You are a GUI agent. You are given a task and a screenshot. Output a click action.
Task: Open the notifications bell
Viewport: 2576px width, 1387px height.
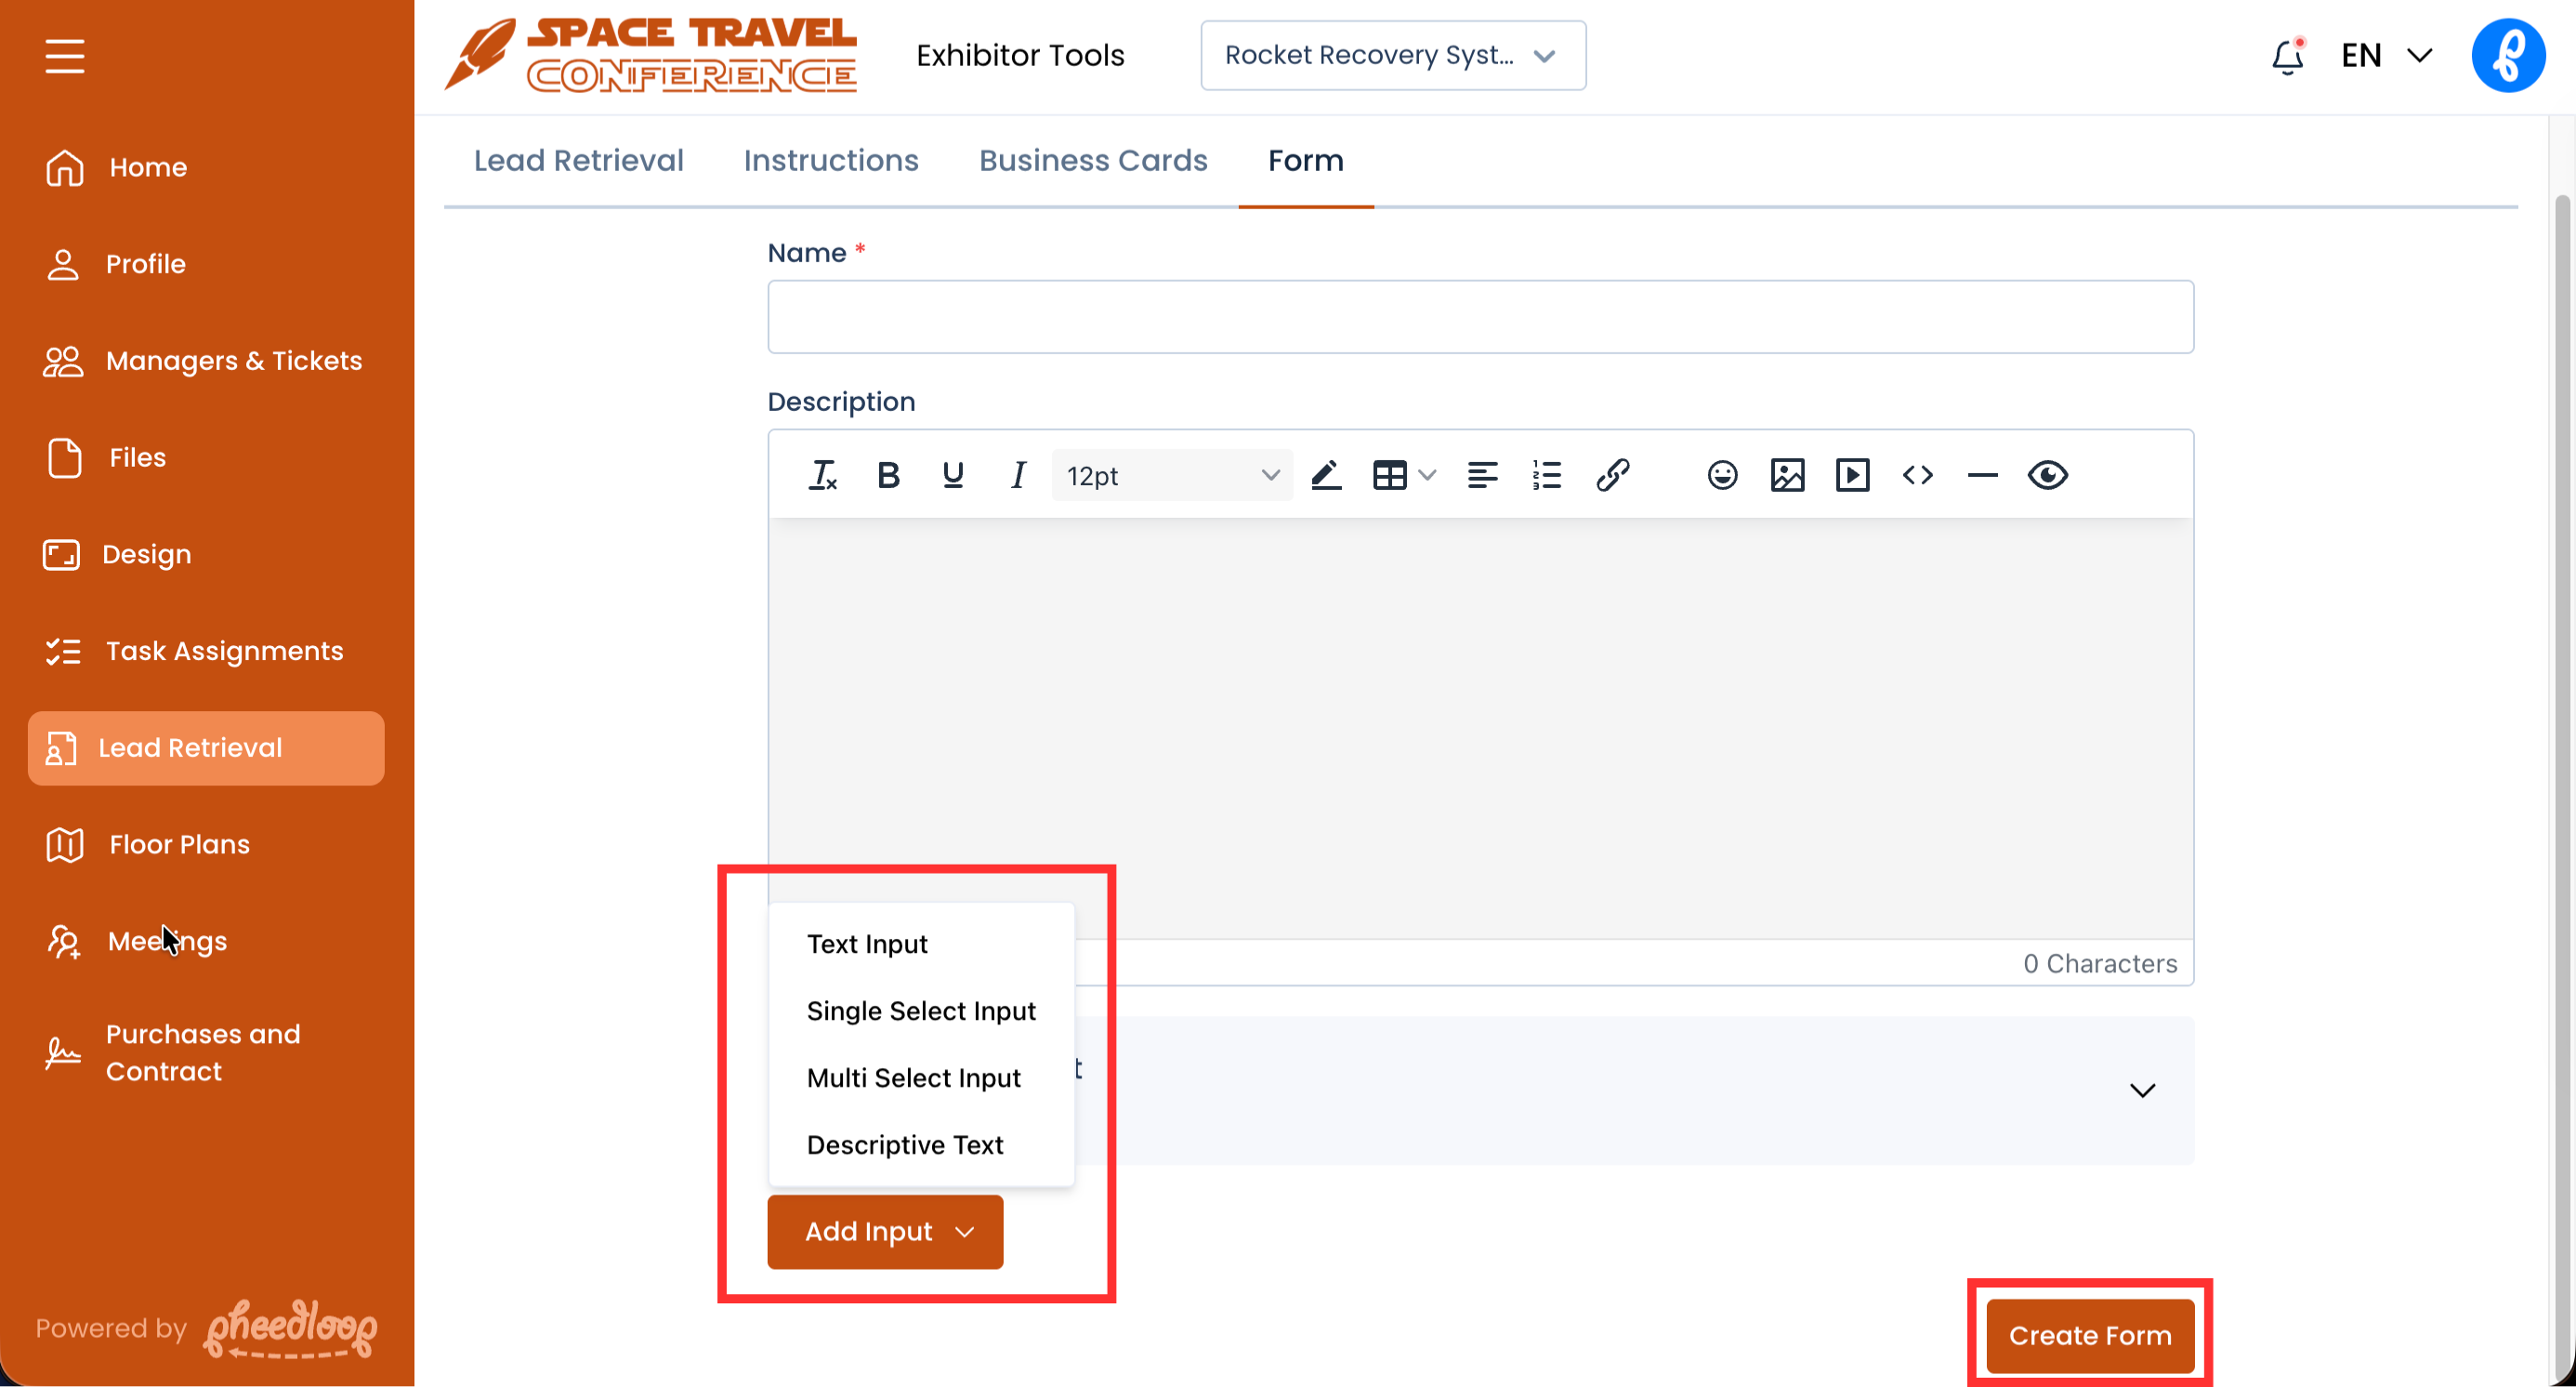[x=2286, y=56]
